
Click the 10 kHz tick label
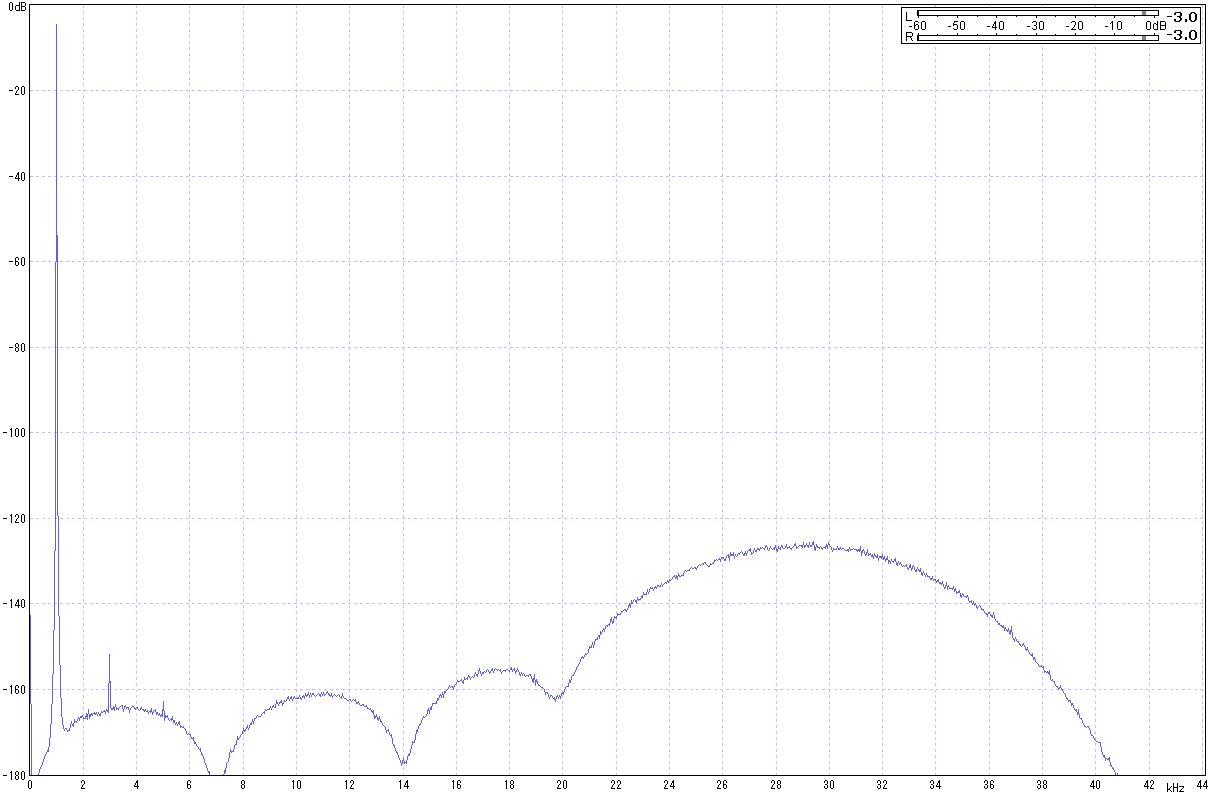(x=296, y=786)
